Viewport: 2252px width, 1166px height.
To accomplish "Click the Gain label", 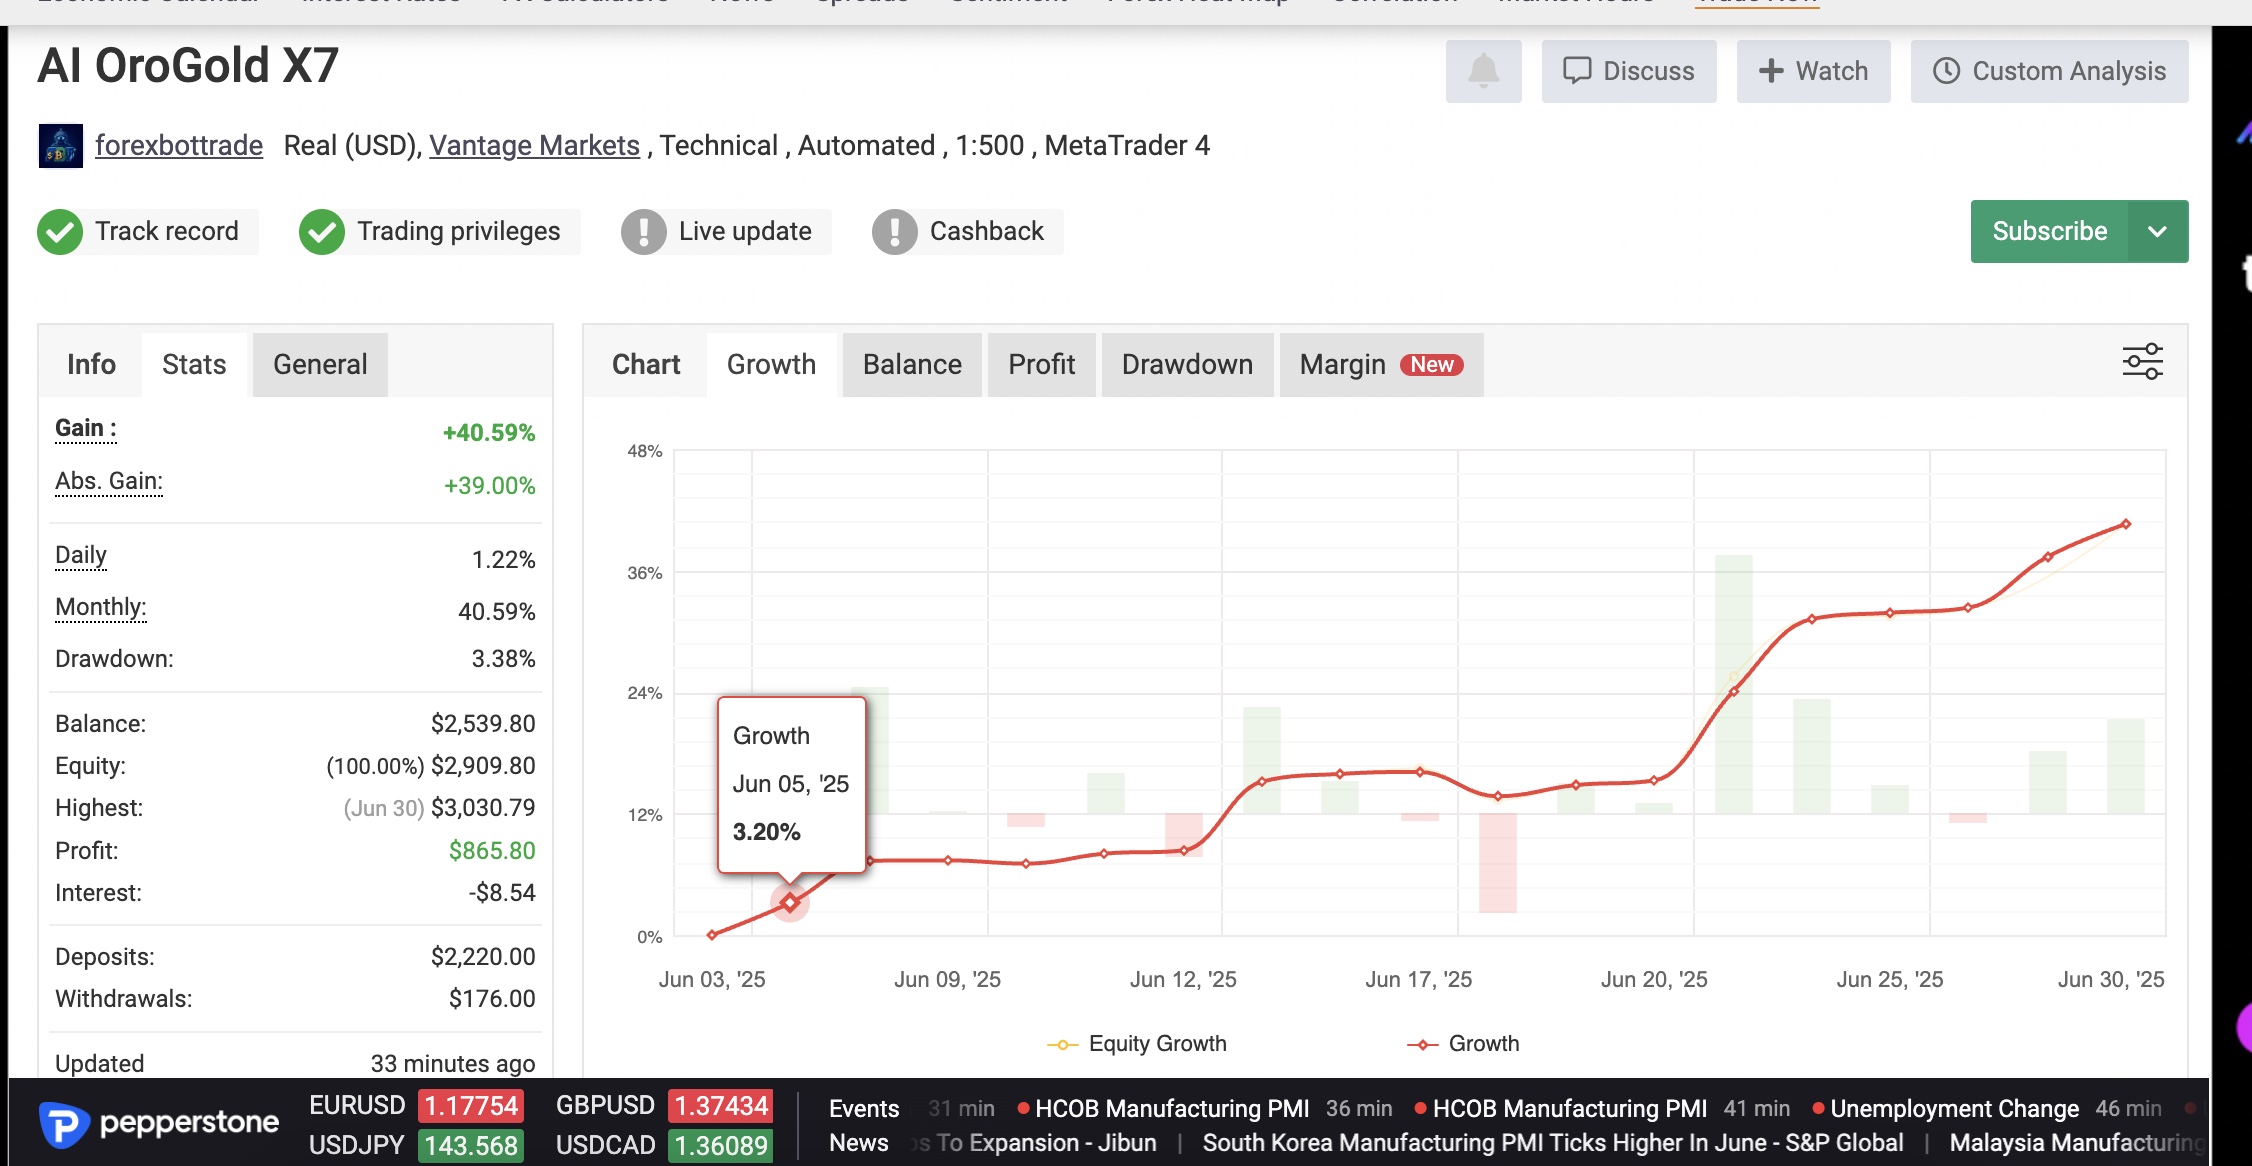I will pos(86,429).
